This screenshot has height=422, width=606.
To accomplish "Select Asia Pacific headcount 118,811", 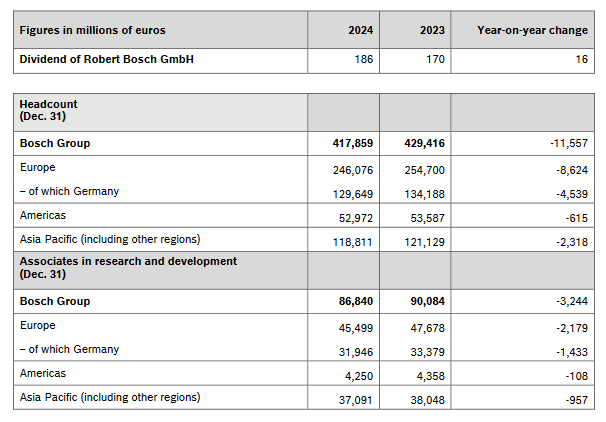I will (x=353, y=242).
